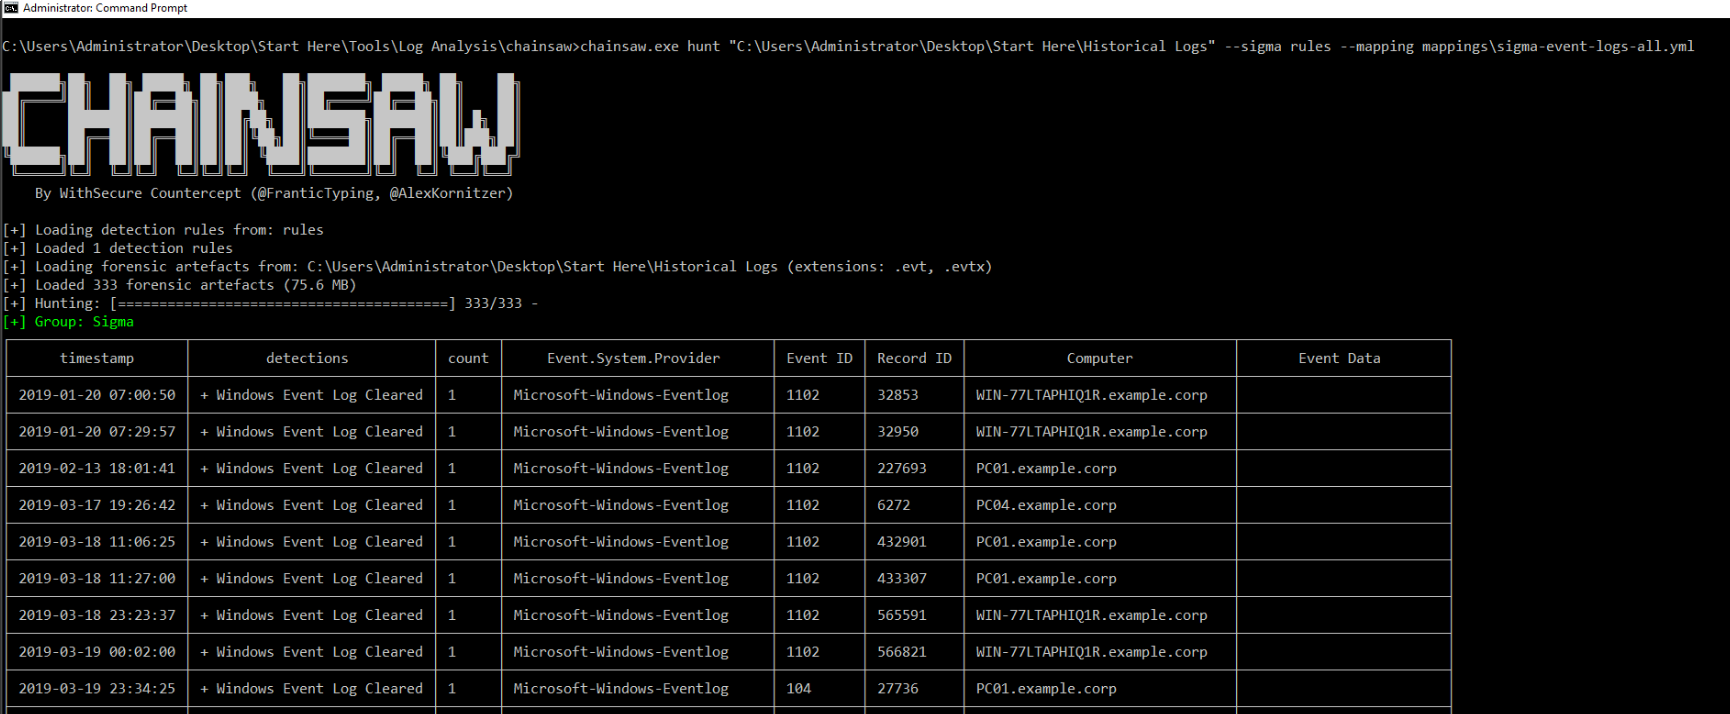Screen dimensions: 1730x714
Task: Click timestamp 2019-03-18 23:23:37
Action: pos(97,615)
